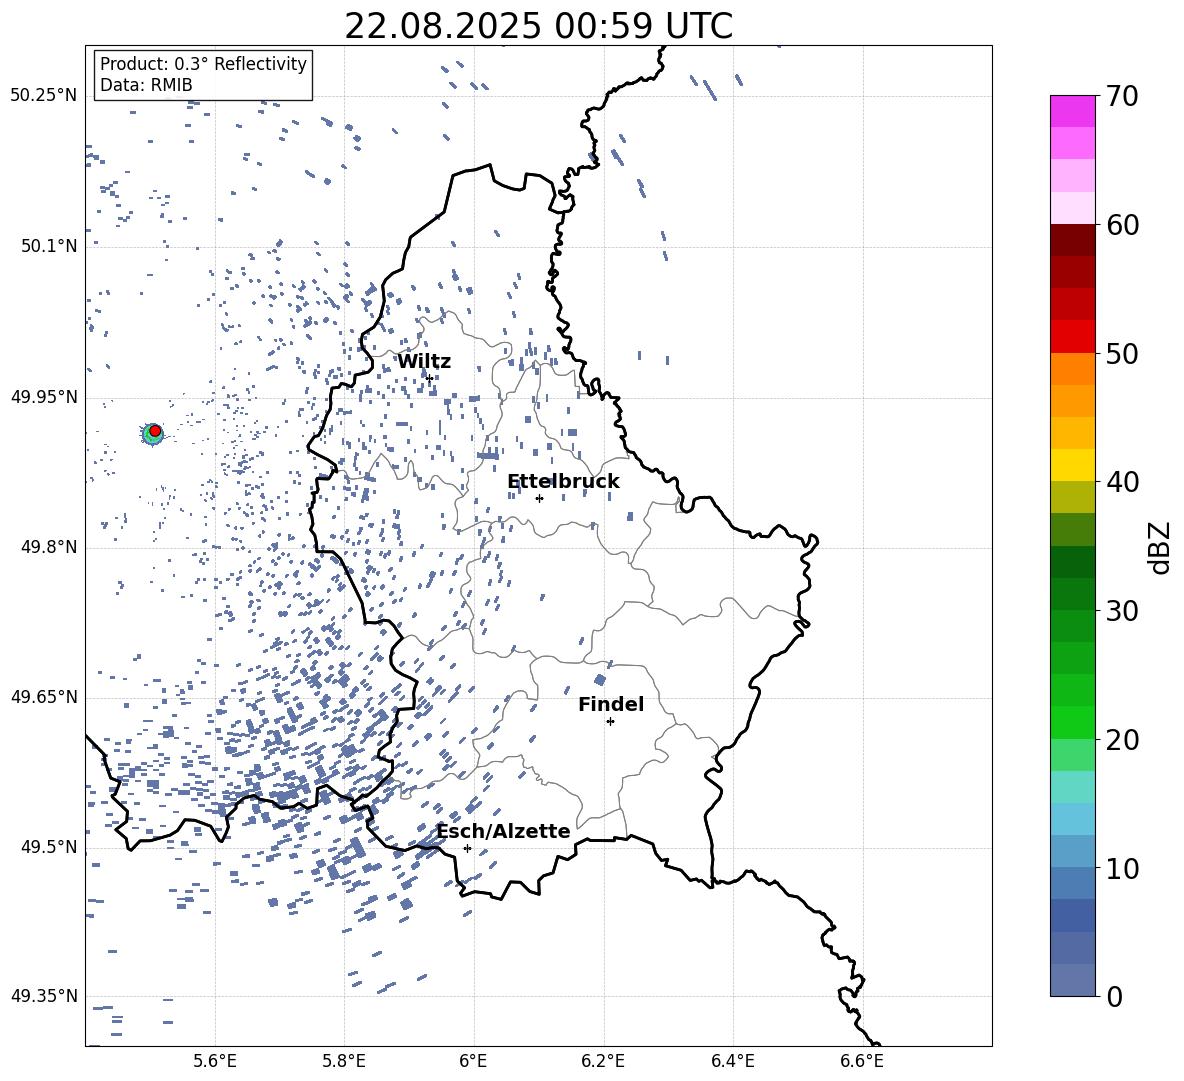Click the Ettelbruck city label

point(563,482)
